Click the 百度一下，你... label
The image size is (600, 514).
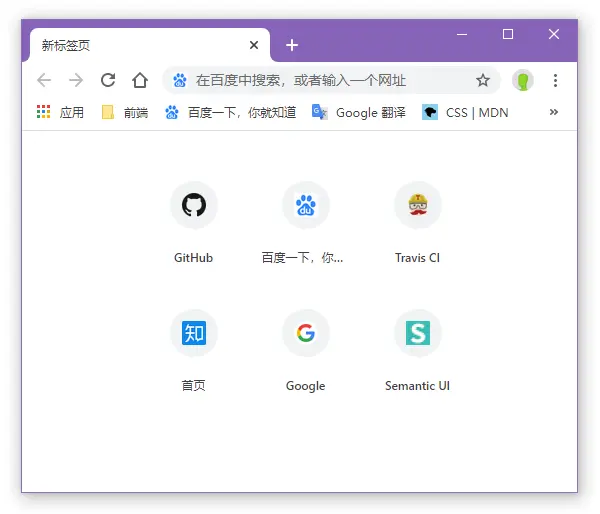[x=302, y=258]
